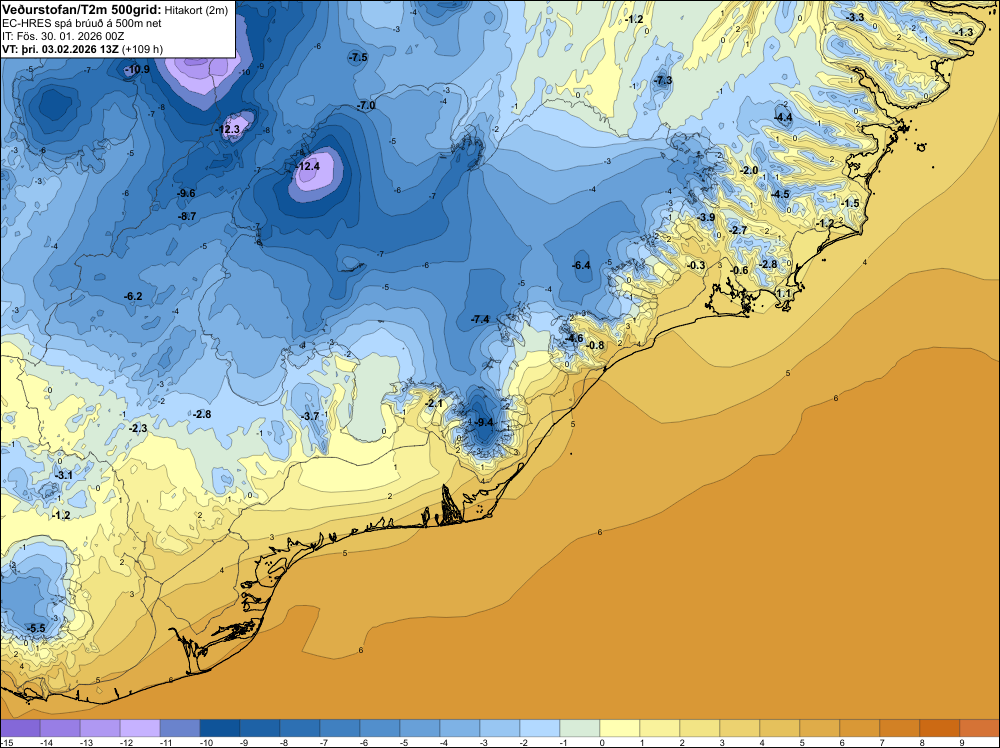
Task: Click the -8.7 temperature label
Action: [187, 216]
